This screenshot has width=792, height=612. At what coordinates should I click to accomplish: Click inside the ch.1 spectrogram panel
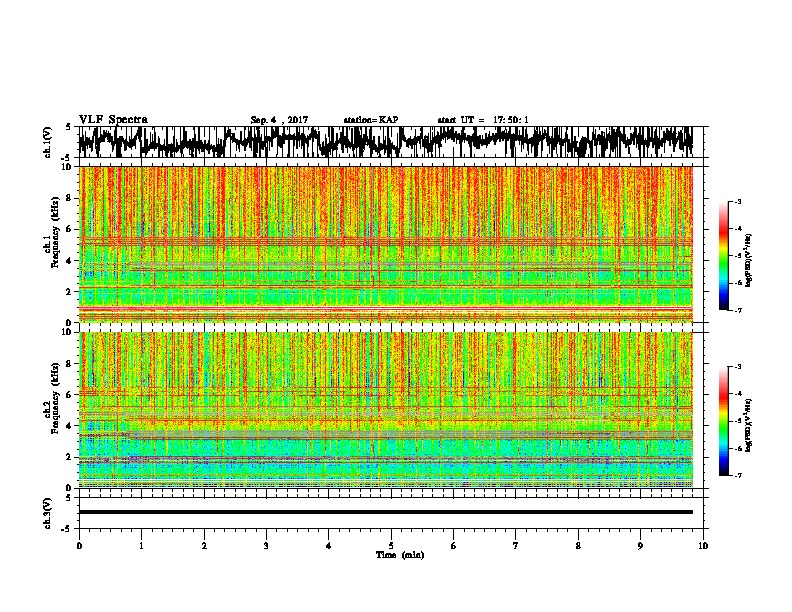(x=386, y=244)
